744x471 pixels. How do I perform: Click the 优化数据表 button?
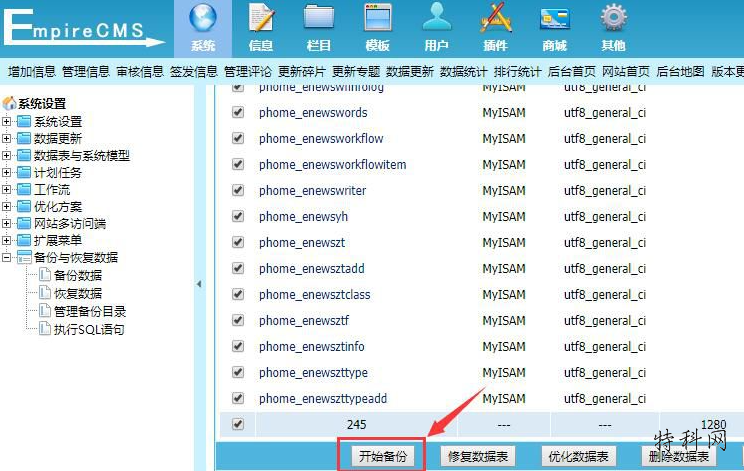(578, 456)
